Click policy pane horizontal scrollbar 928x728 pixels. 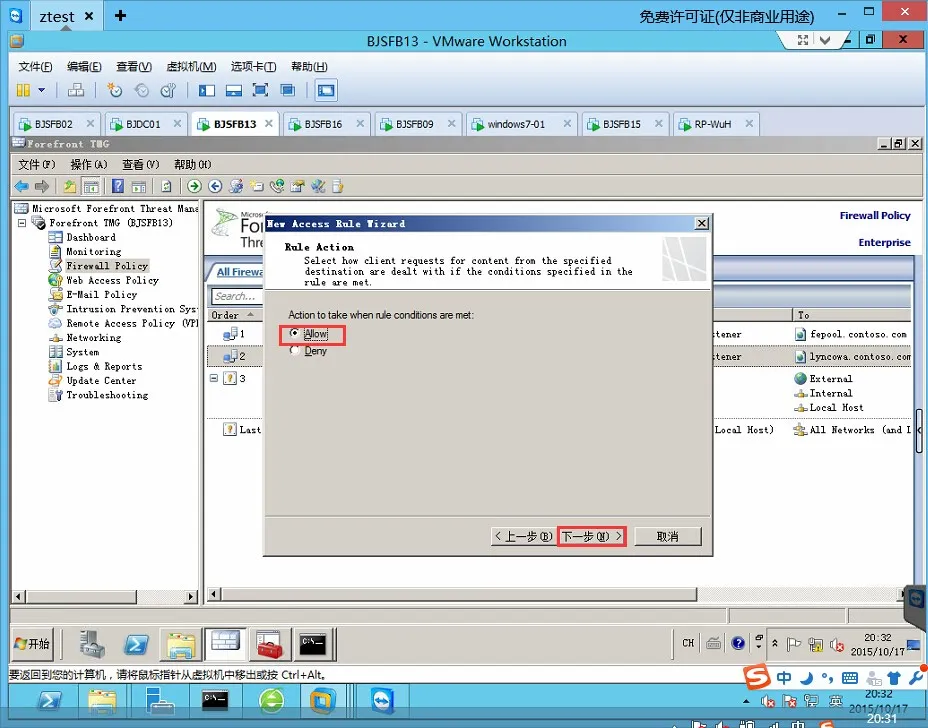459,594
